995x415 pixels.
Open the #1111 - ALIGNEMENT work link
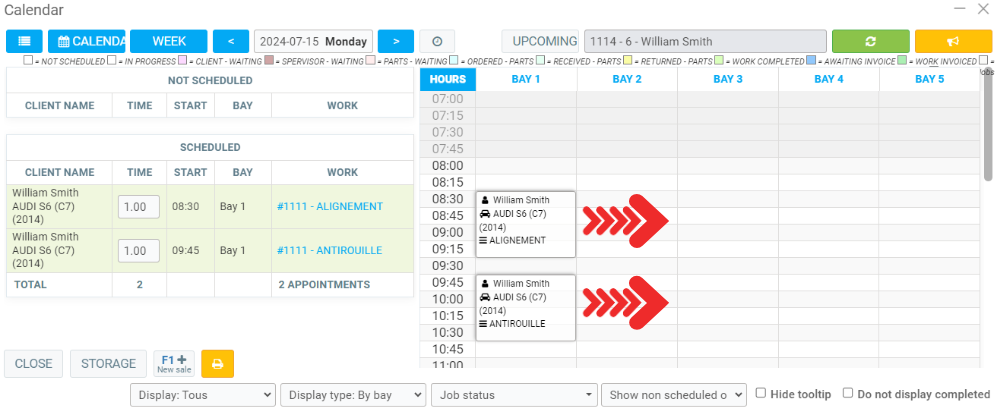[330, 206]
